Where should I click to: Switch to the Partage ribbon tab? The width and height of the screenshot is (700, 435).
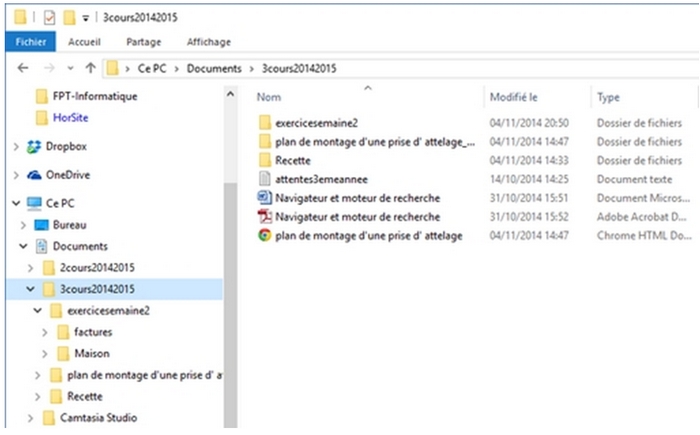tap(144, 42)
